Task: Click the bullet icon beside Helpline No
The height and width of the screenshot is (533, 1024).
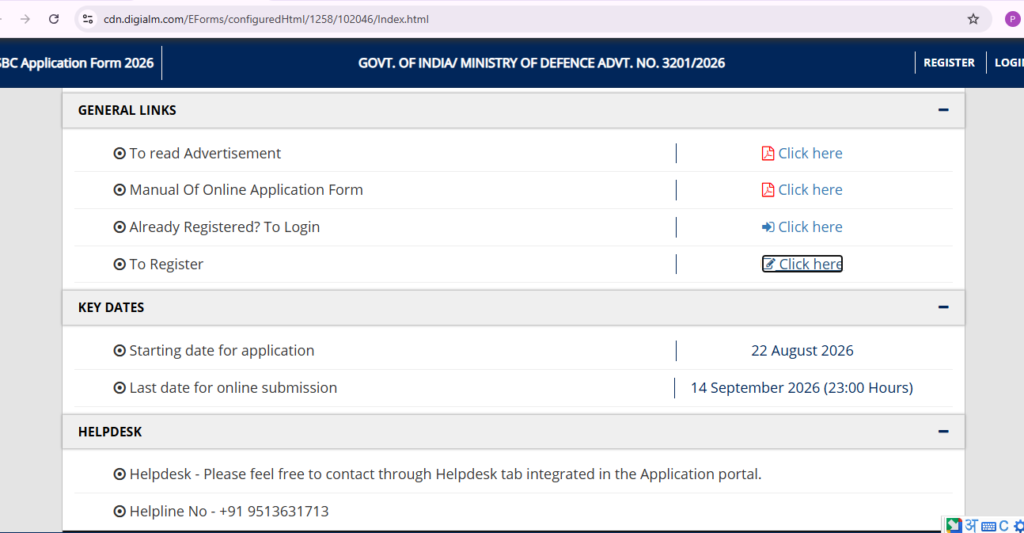Action: [120, 511]
